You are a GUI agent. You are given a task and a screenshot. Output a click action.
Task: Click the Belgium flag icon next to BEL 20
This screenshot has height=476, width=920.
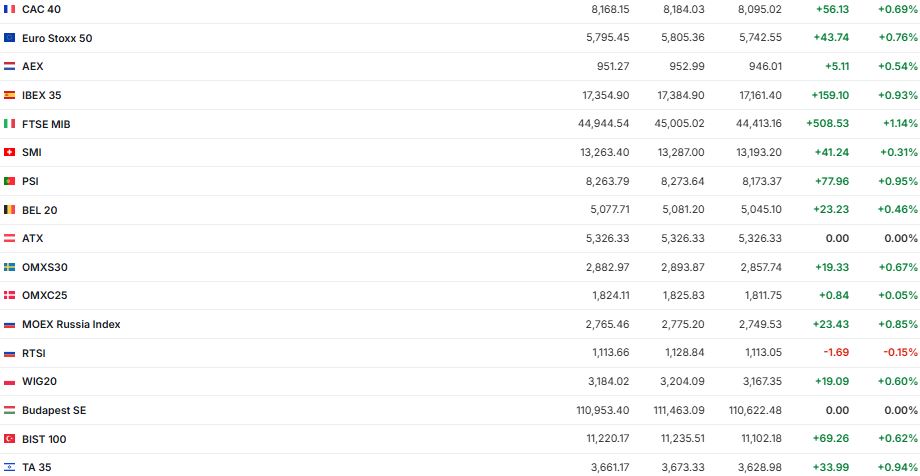[10, 210]
